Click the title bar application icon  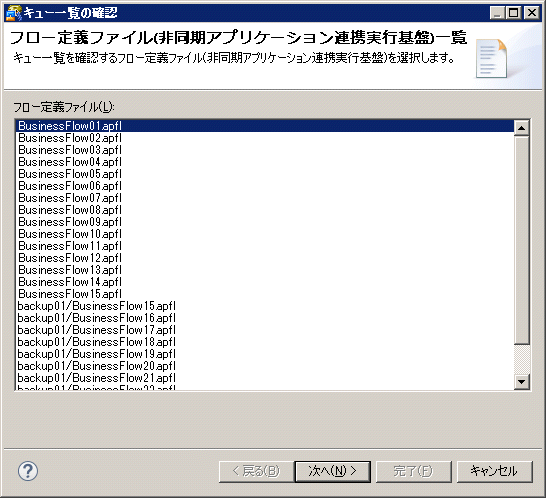point(14,13)
